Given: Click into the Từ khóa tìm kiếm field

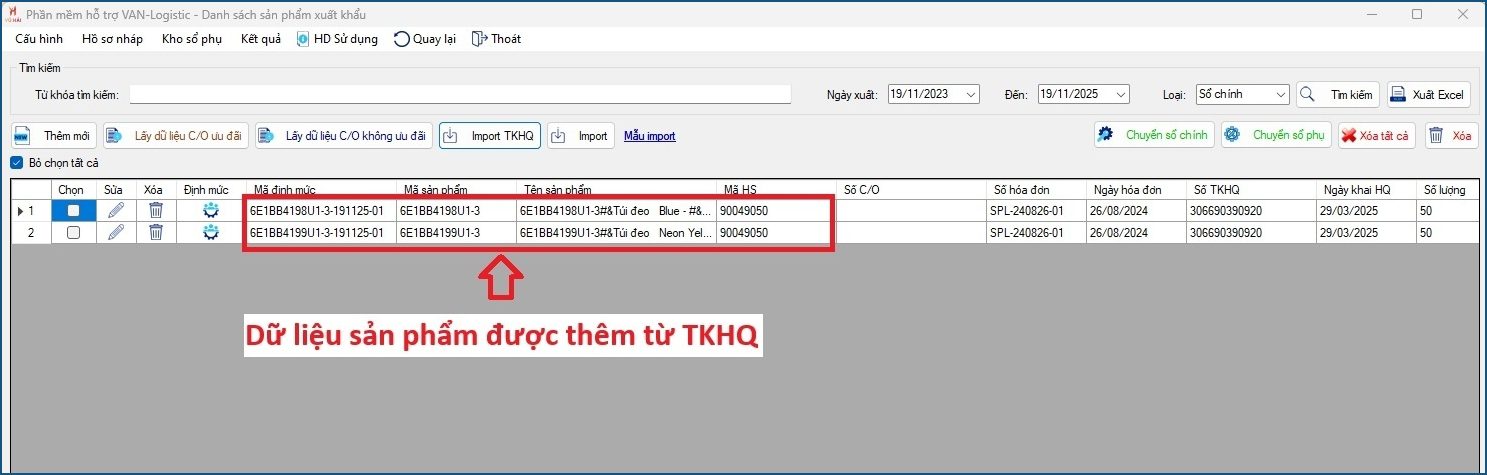Looking at the screenshot, I should pos(460,94).
